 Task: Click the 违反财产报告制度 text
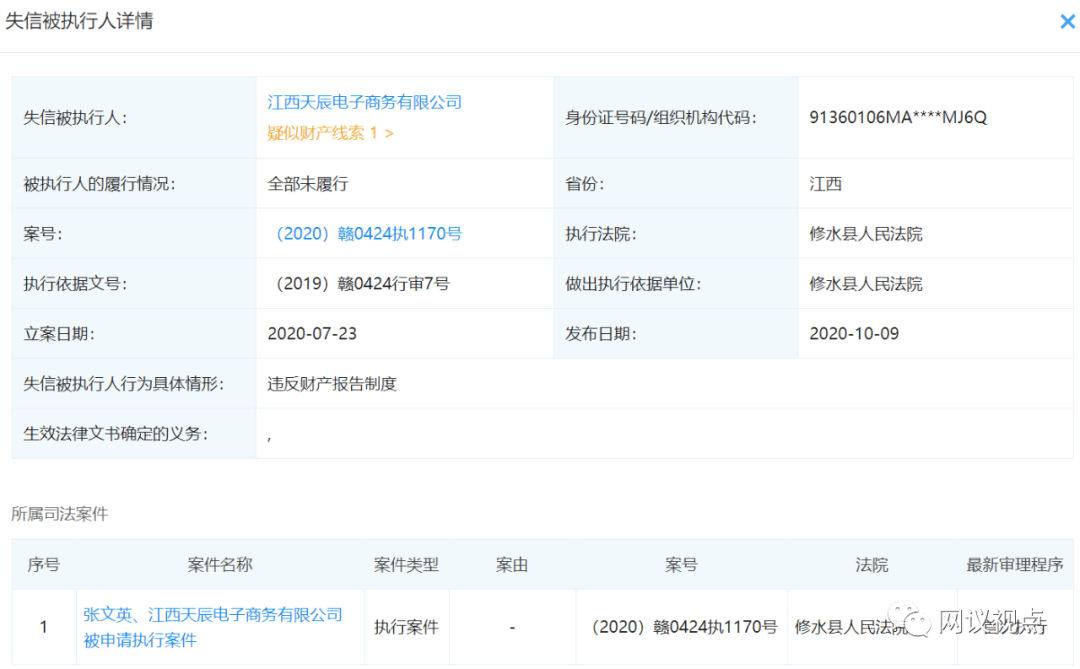click(332, 384)
